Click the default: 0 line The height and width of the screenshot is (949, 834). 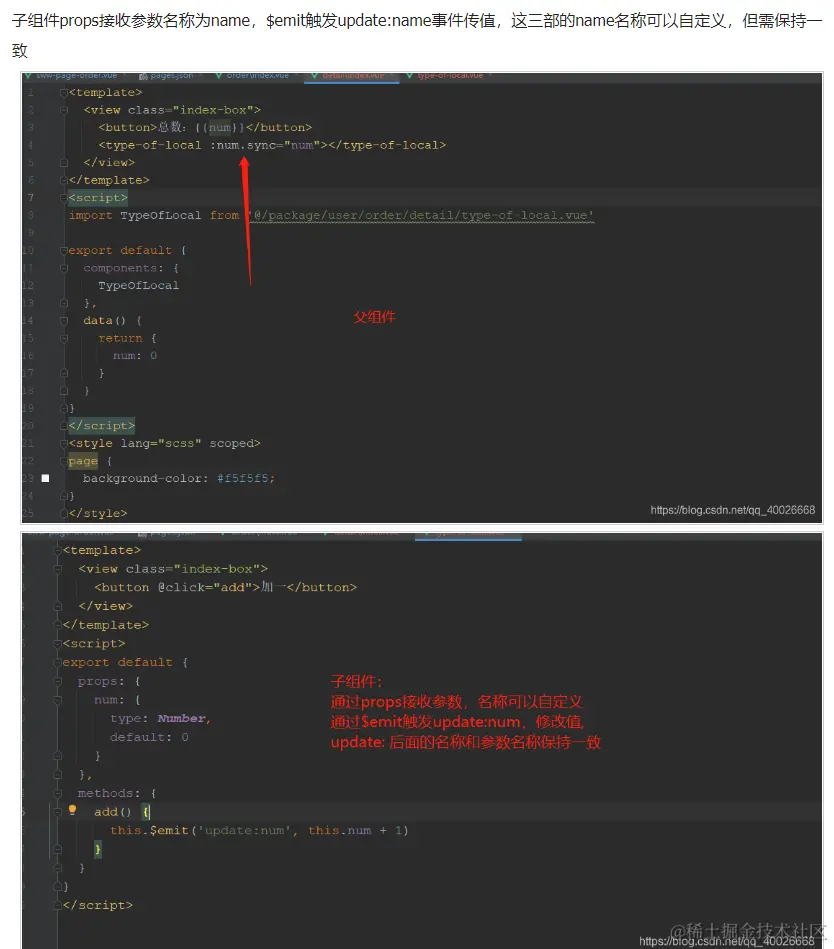[x=149, y=738]
